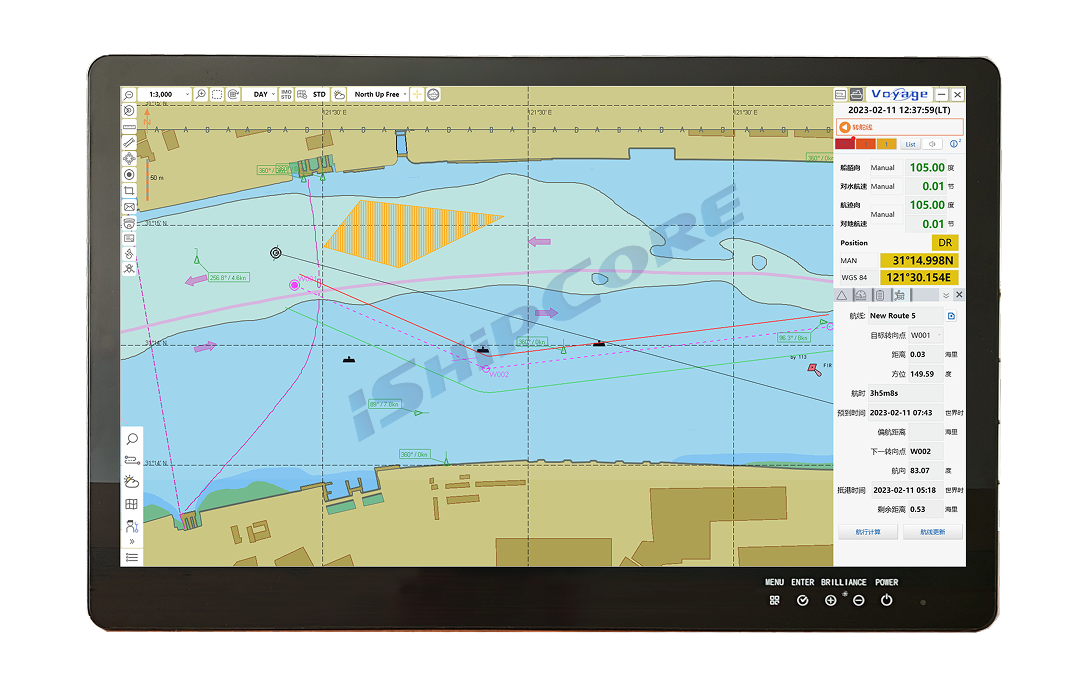Expand the North Up Free orientation dropdown
This screenshot has height=678, width=1090.
380,94
